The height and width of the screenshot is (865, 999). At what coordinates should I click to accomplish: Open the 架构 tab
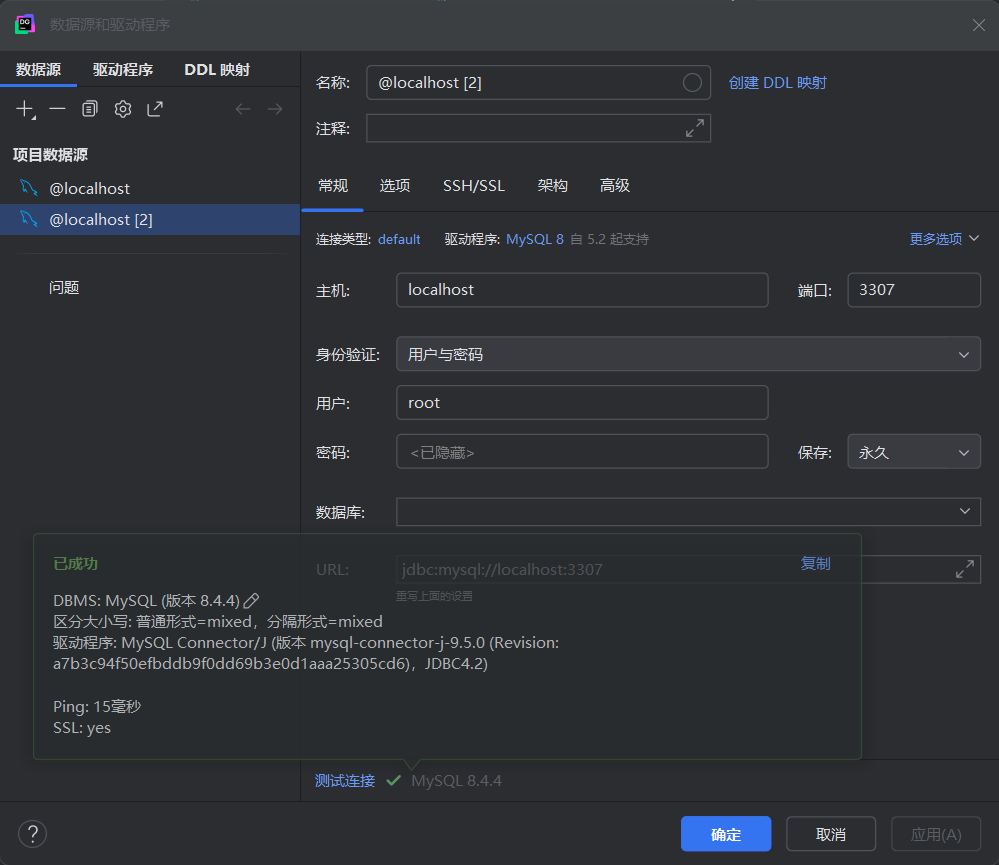[552, 186]
